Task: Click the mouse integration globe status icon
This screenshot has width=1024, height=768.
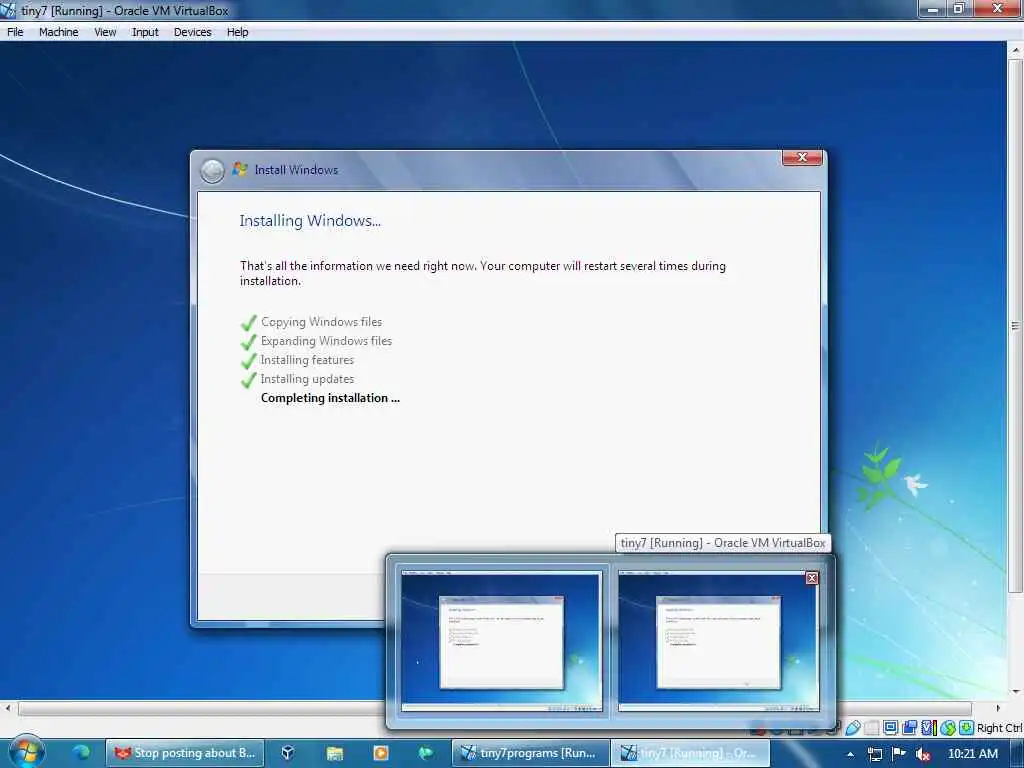Action: click(948, 728)
